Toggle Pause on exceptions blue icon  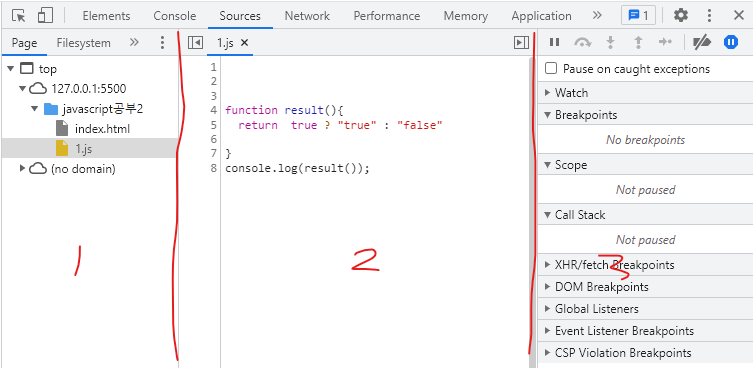pyautogui.click(x=731, y=42)
